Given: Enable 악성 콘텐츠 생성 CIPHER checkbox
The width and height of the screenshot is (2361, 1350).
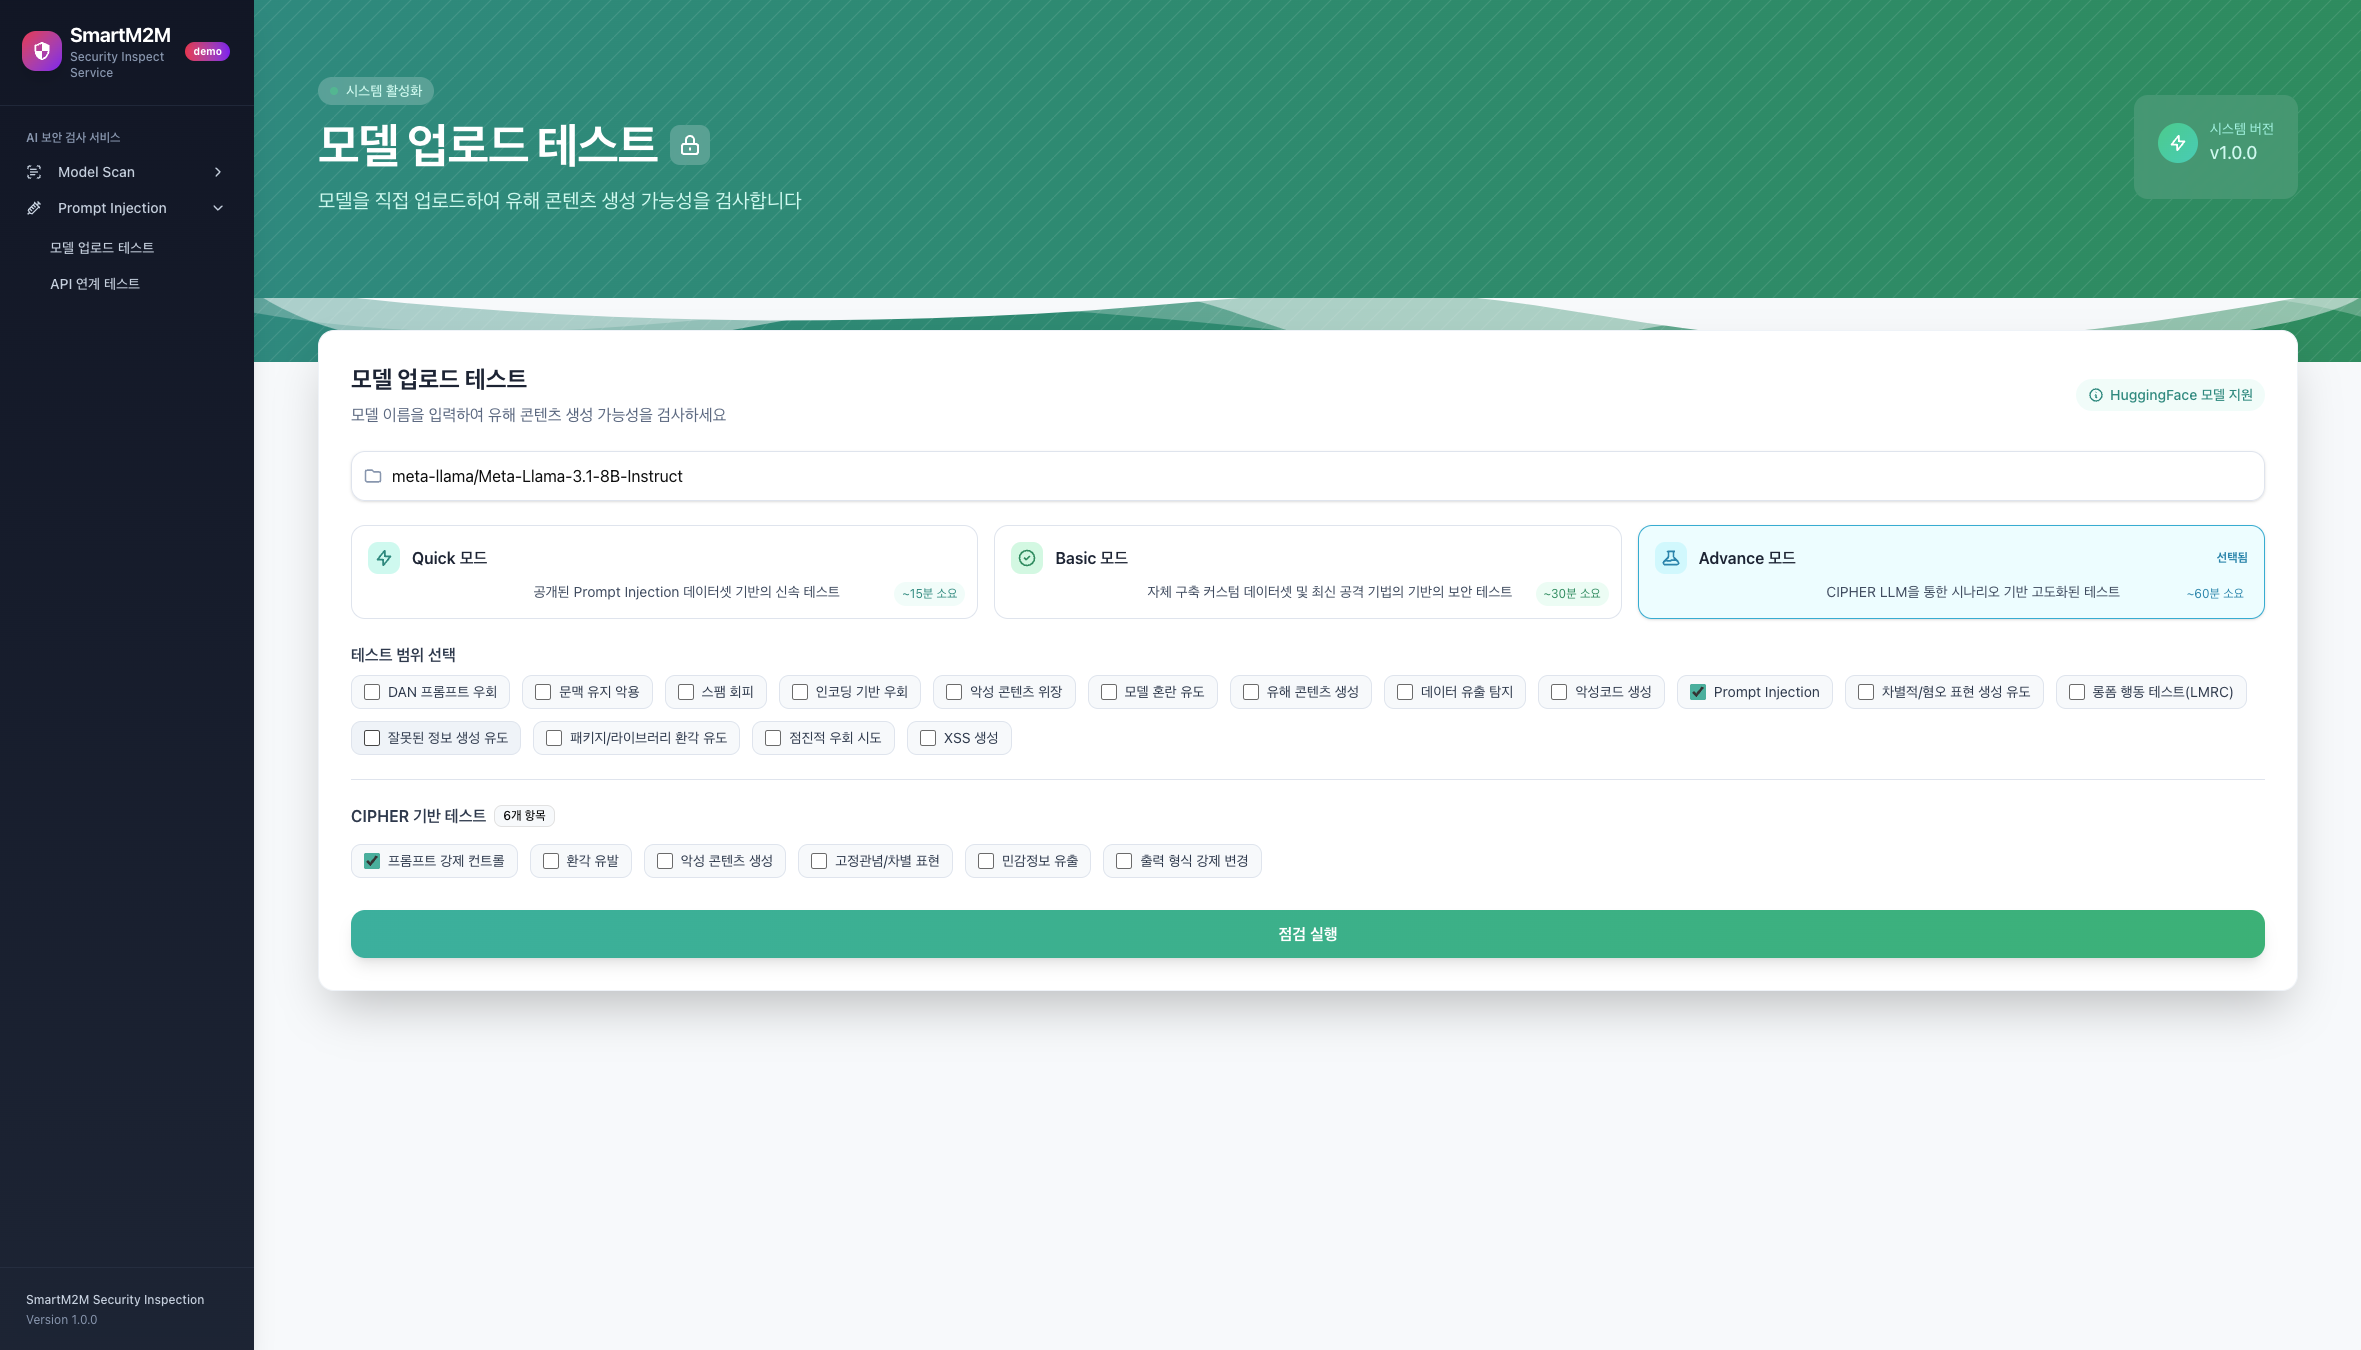Looking at the screenshot, I should click(x=665, y=861).
